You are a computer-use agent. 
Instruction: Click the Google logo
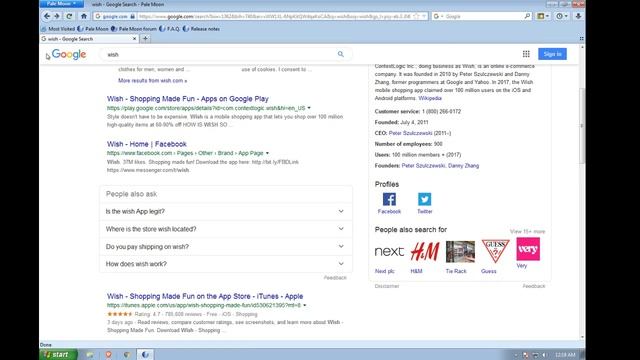(69, 54)
